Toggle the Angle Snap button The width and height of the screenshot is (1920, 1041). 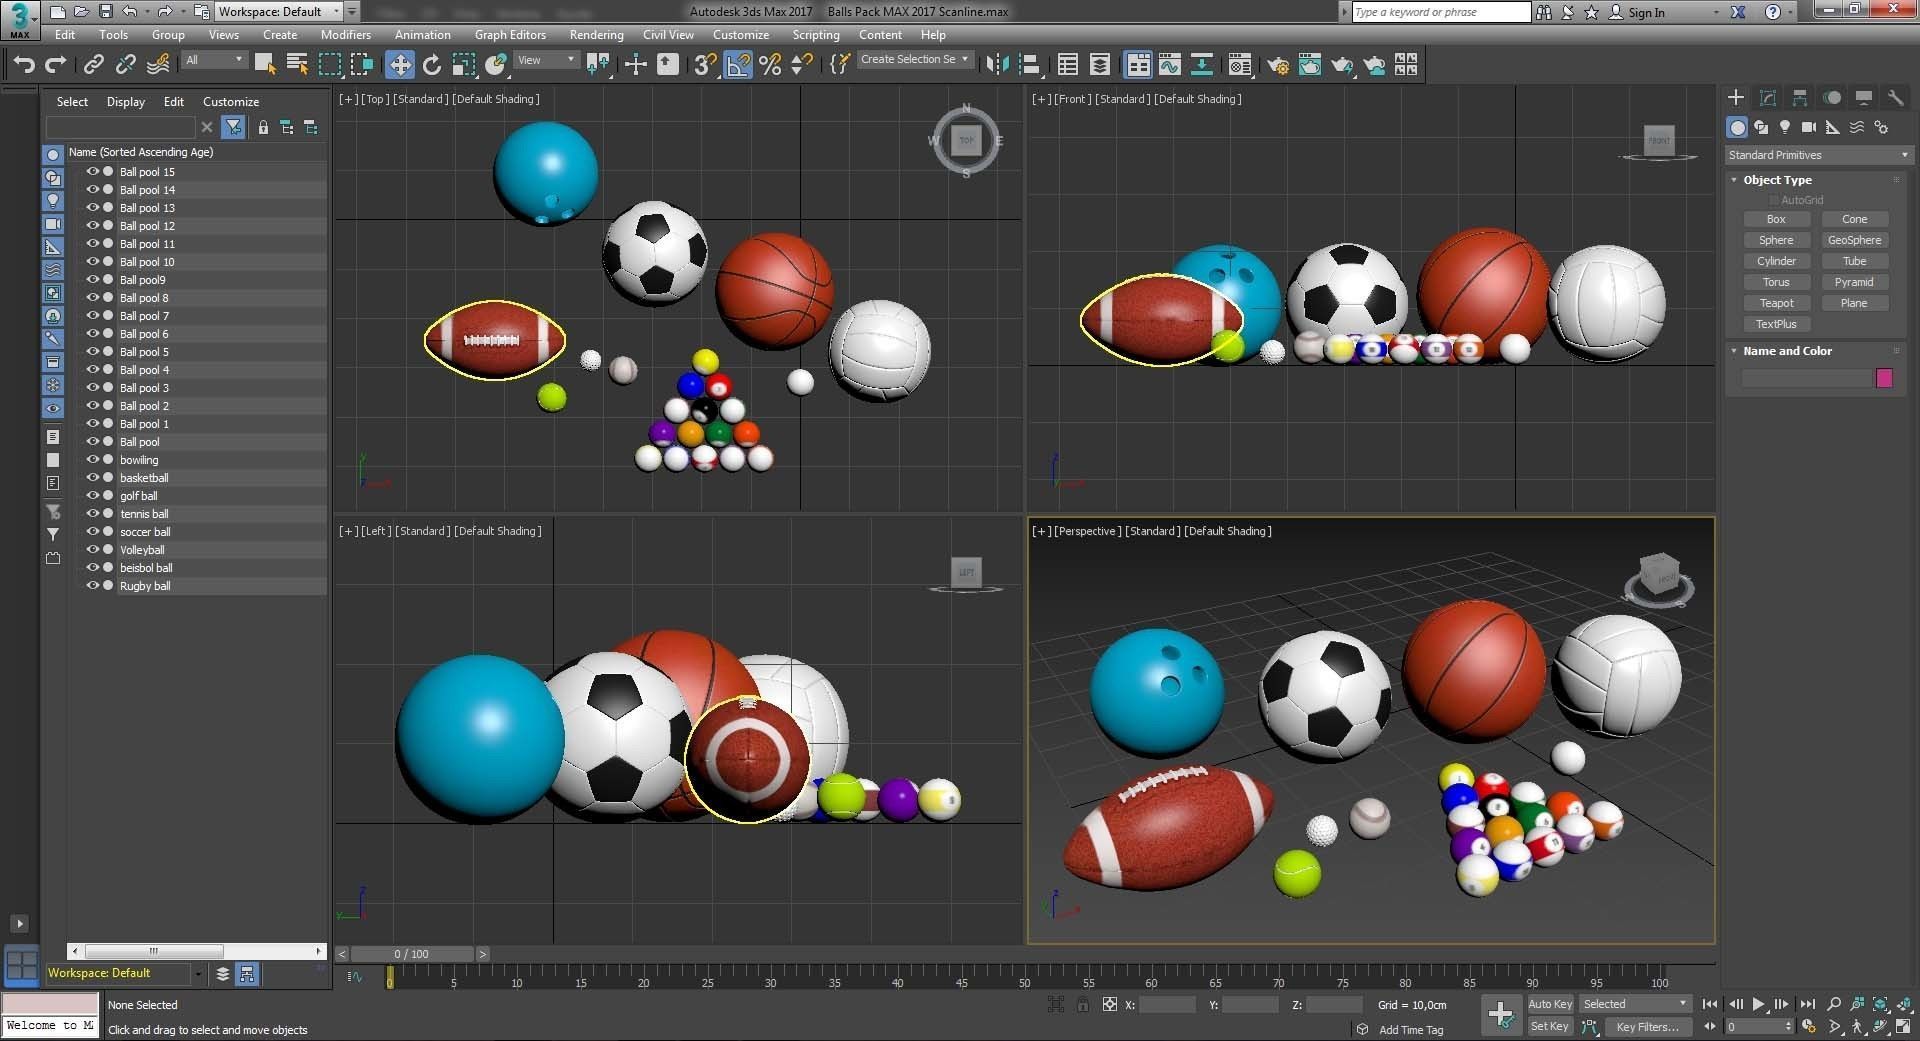click(737, 65)
